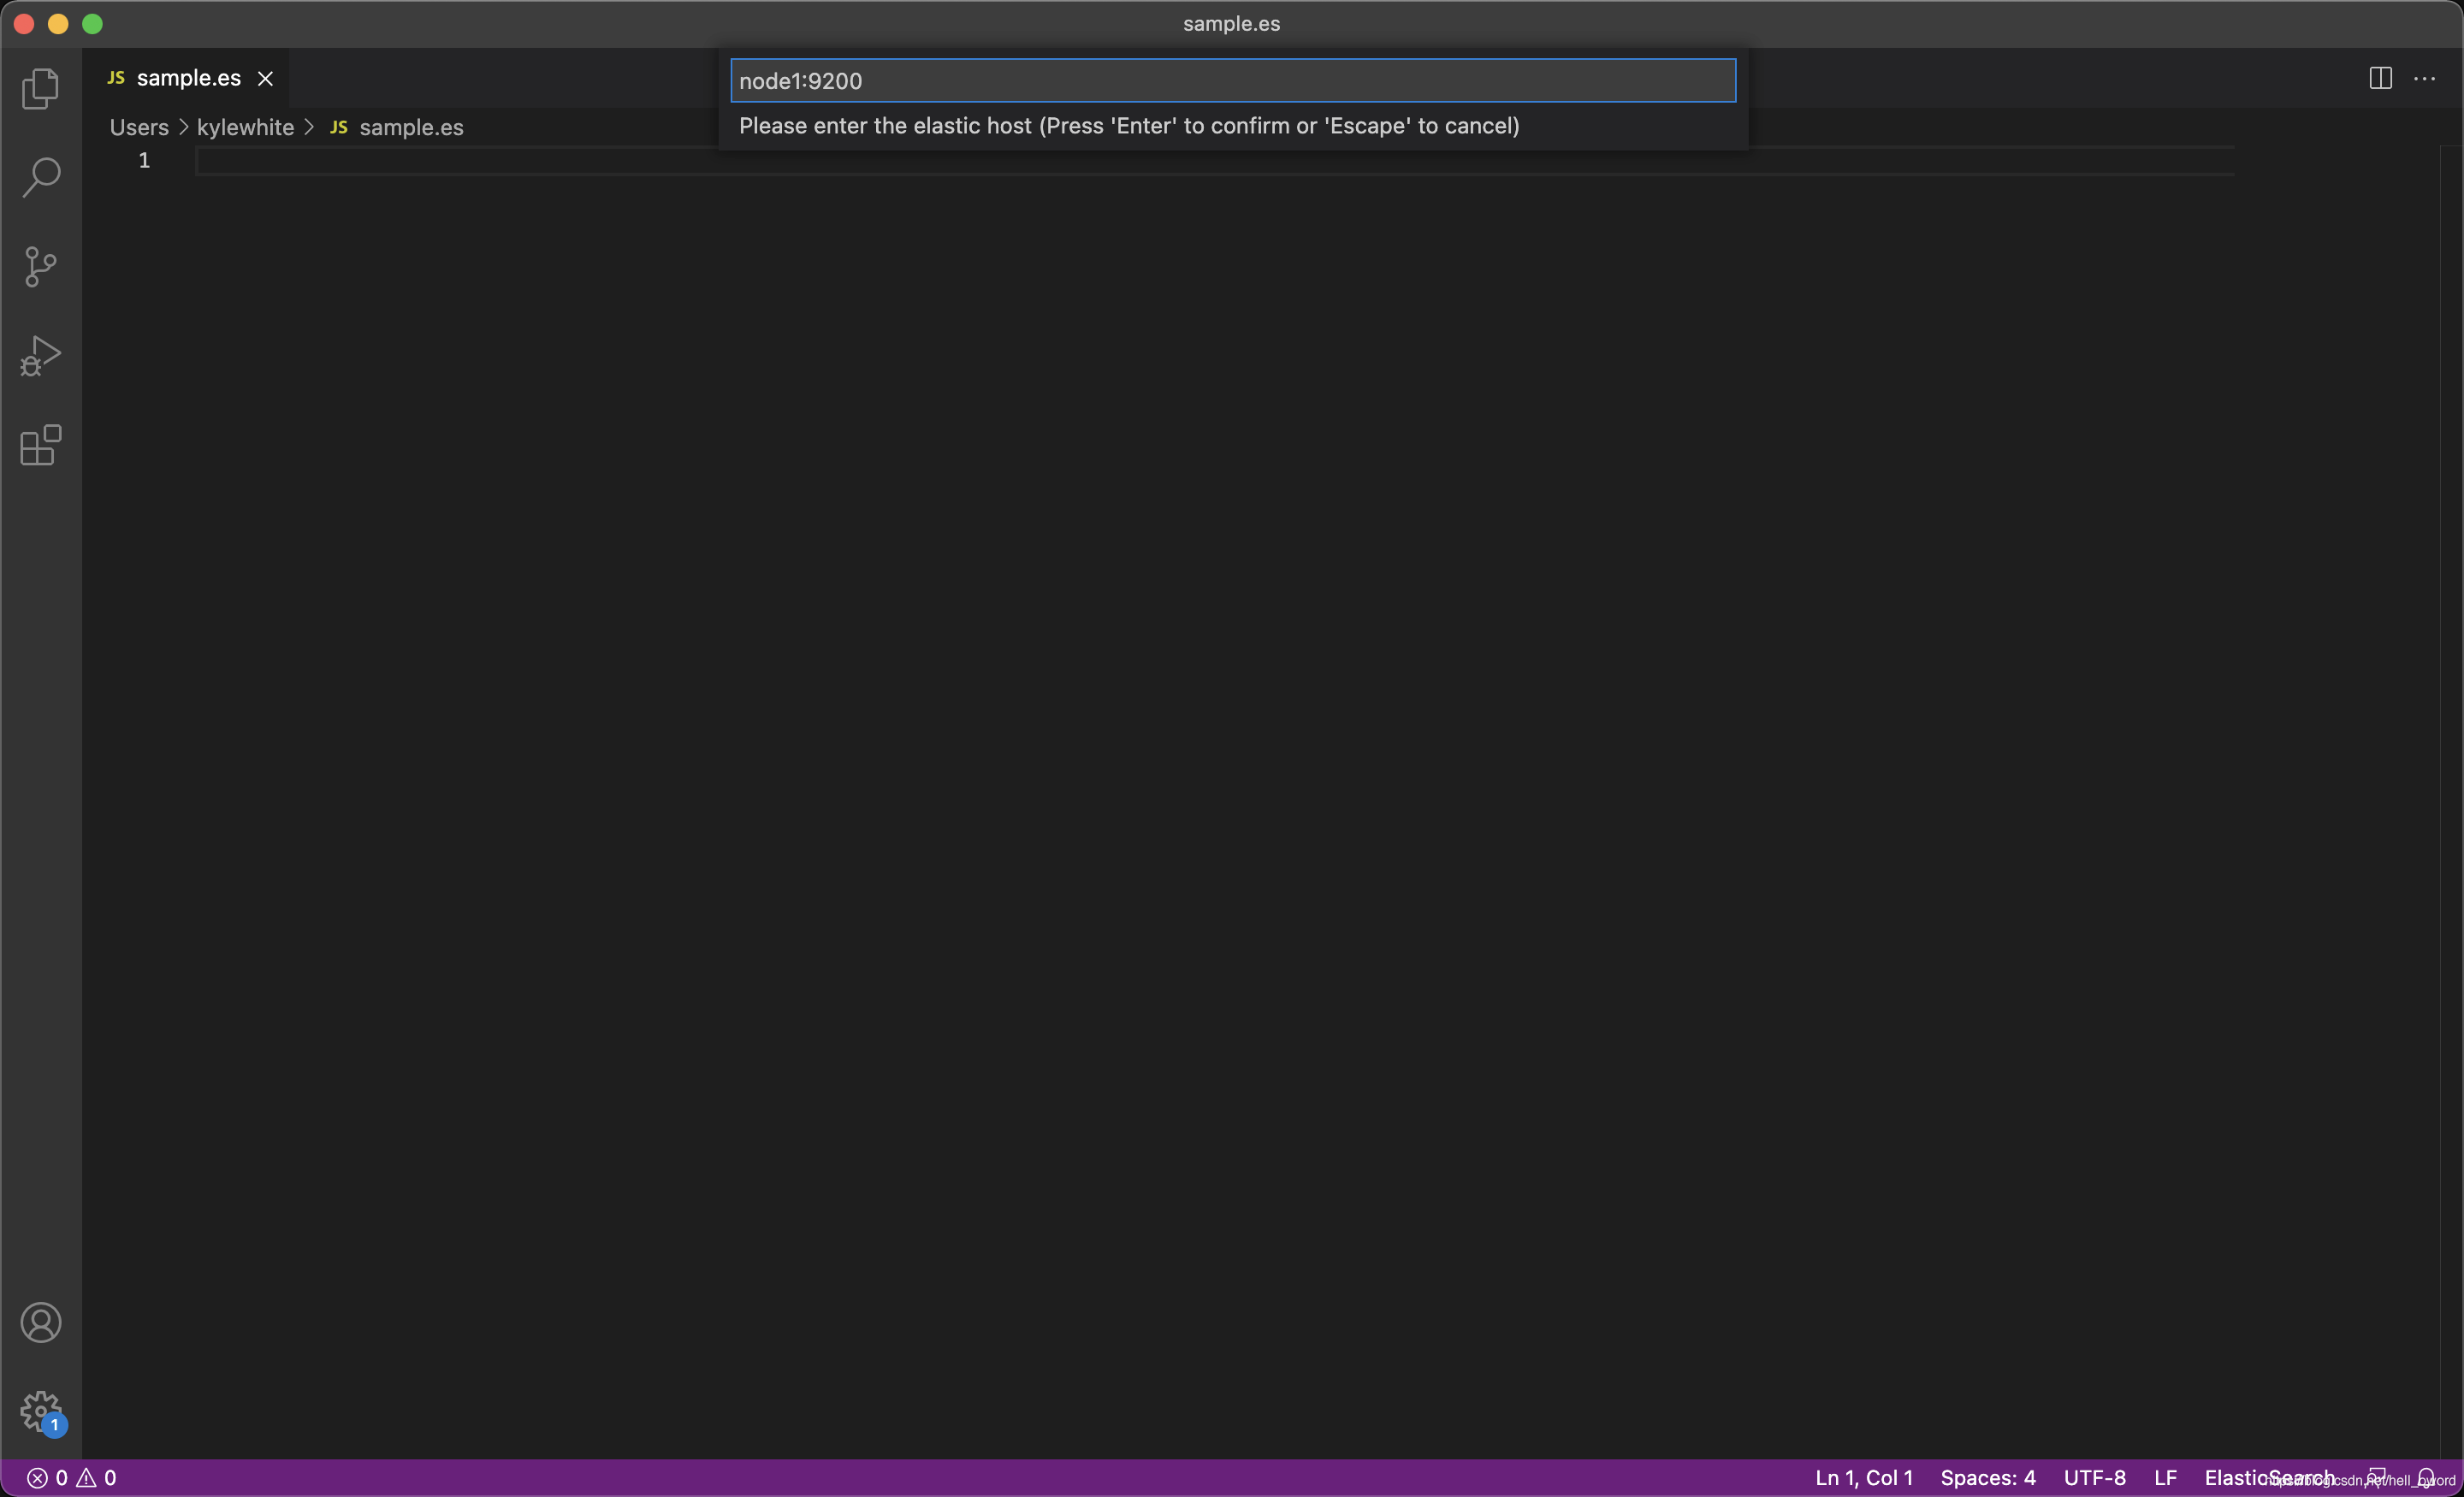
Task: Open the Search view in activity bar
Action: click(41, 177)
